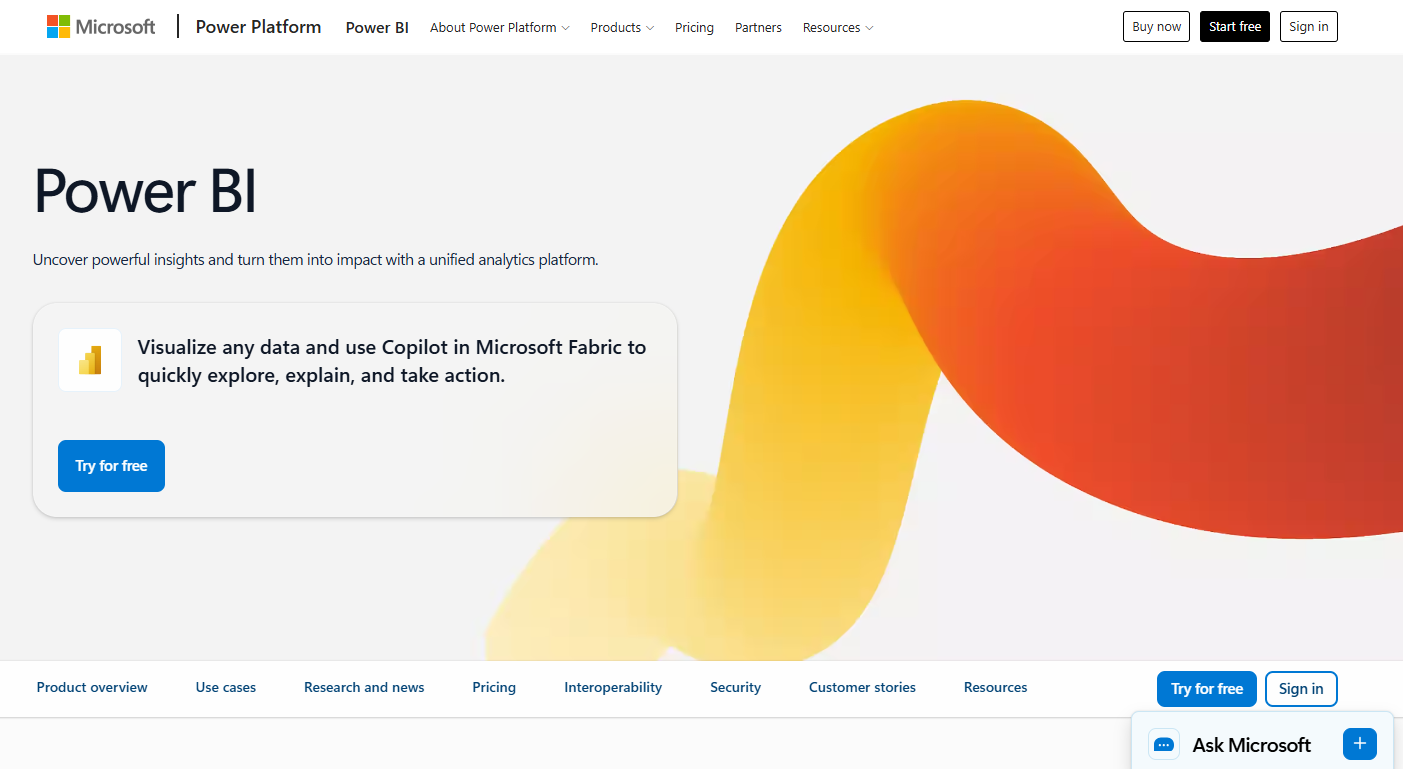Screen dimensions: 1403x769
Task: Select the Product overview tab
Action: (x=92, y=687)
